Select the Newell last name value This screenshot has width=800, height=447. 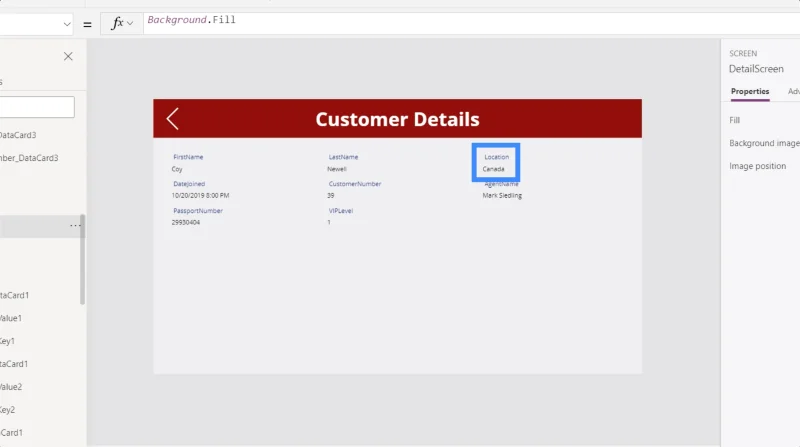click(x=337, y=169)
